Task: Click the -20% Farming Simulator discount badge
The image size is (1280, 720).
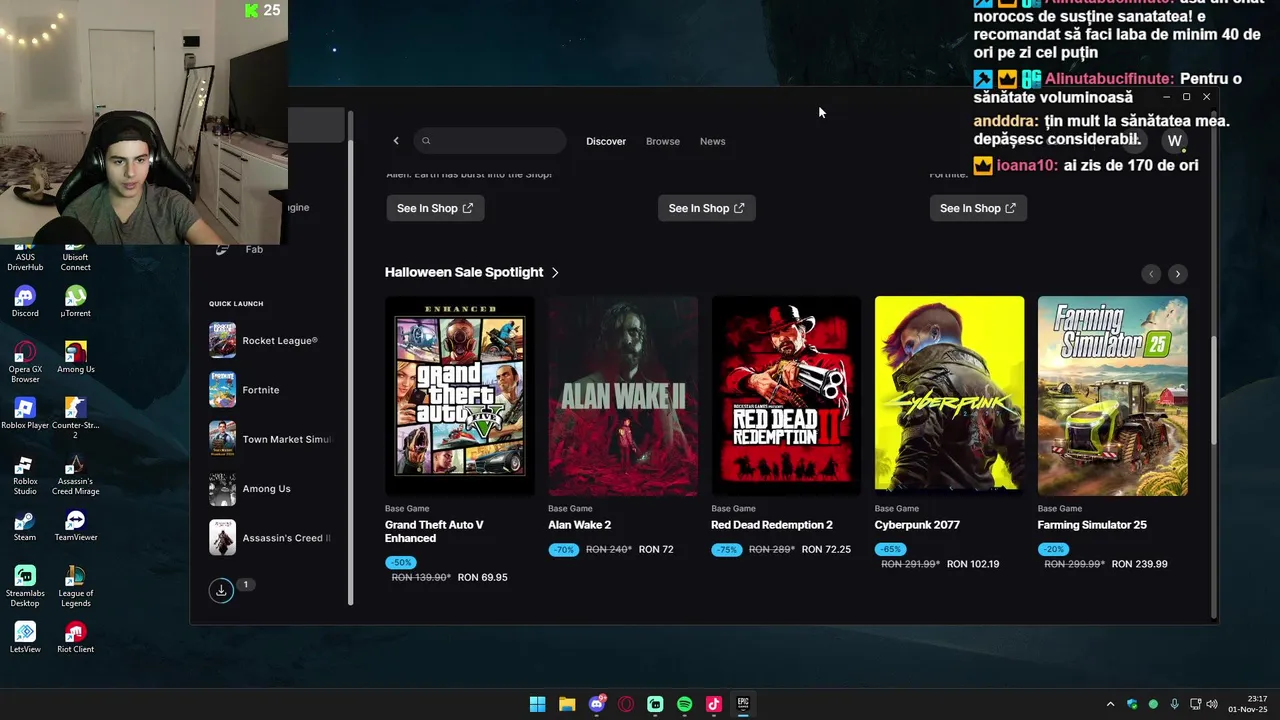Action: click(1053, 550)
